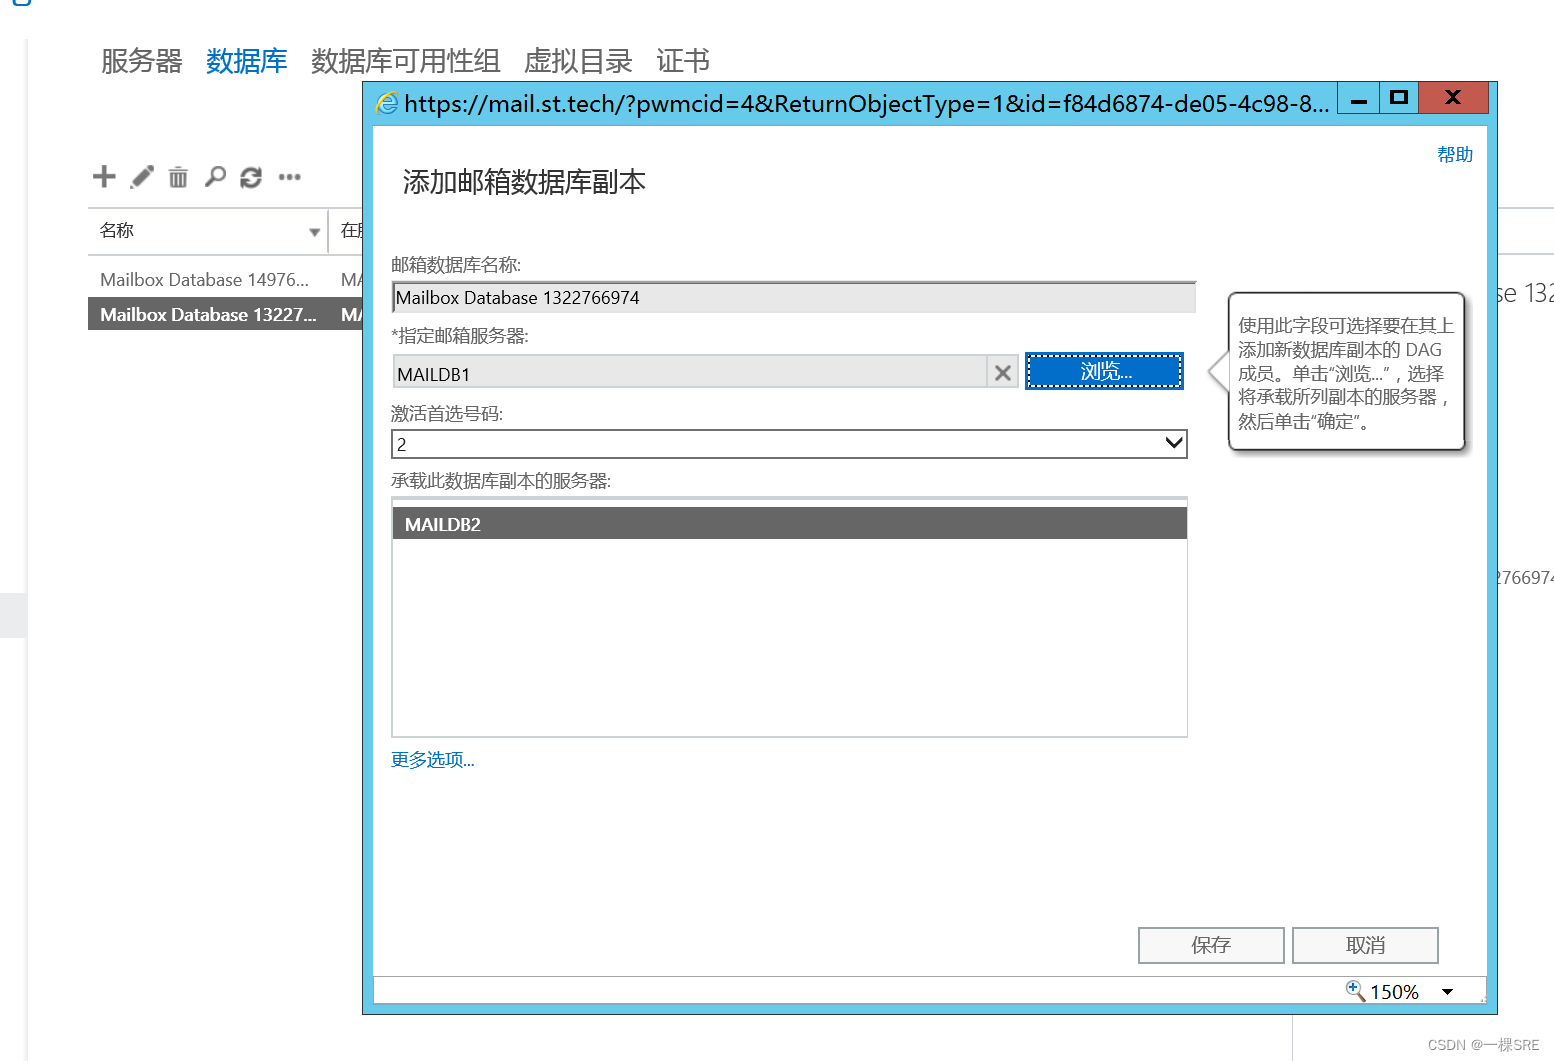Click the zoom magnifier icon in status bar

[x=1355, y=990]
